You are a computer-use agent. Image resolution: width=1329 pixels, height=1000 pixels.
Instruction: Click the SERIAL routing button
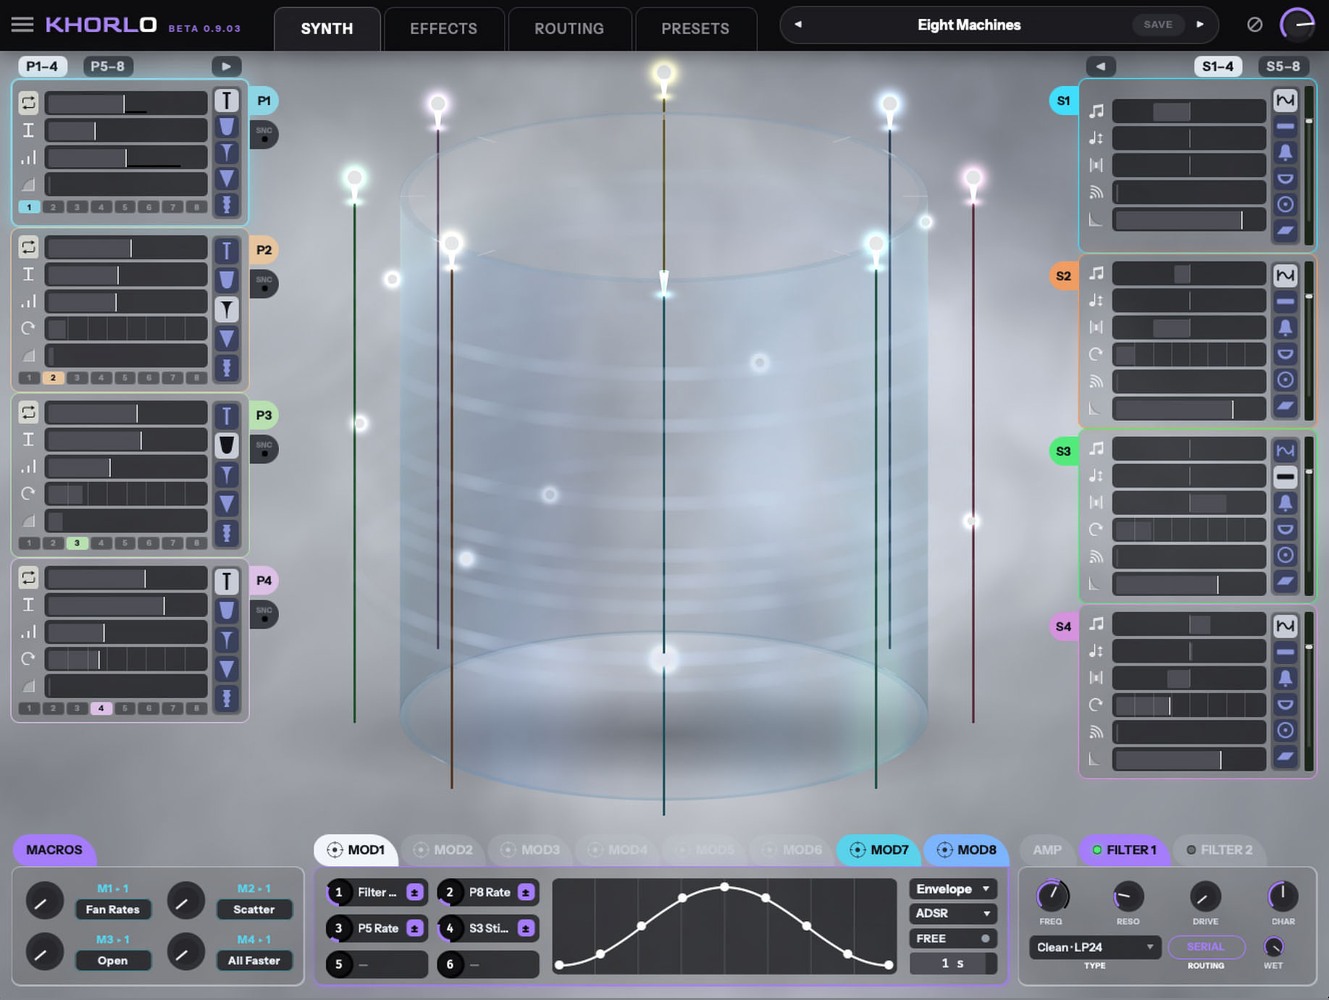pos(1206,947)
